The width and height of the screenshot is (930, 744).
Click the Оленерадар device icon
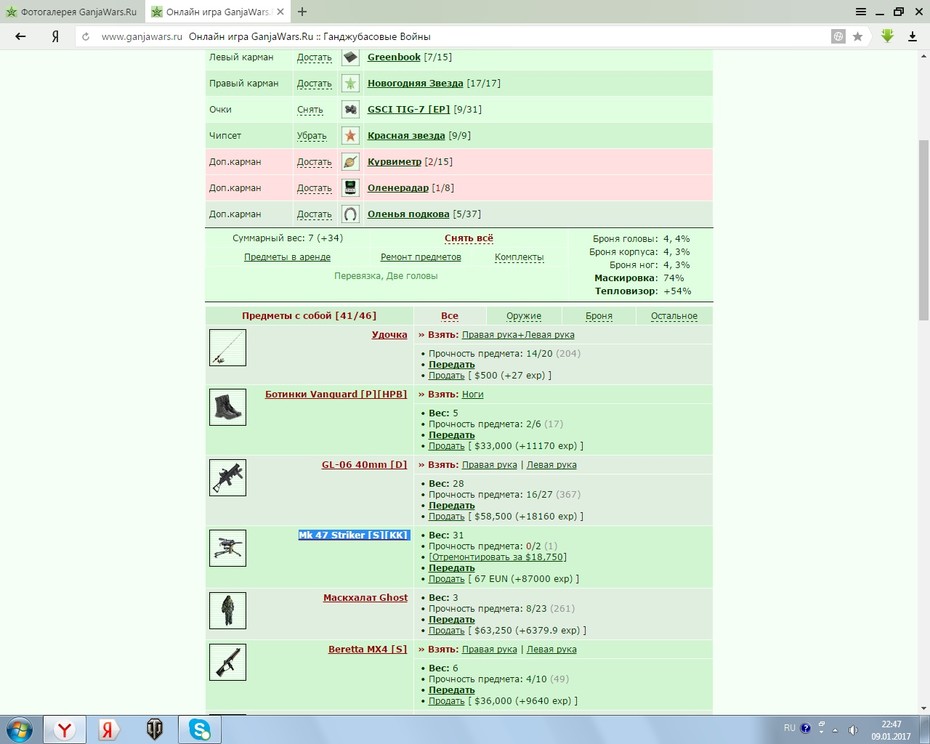351,188
